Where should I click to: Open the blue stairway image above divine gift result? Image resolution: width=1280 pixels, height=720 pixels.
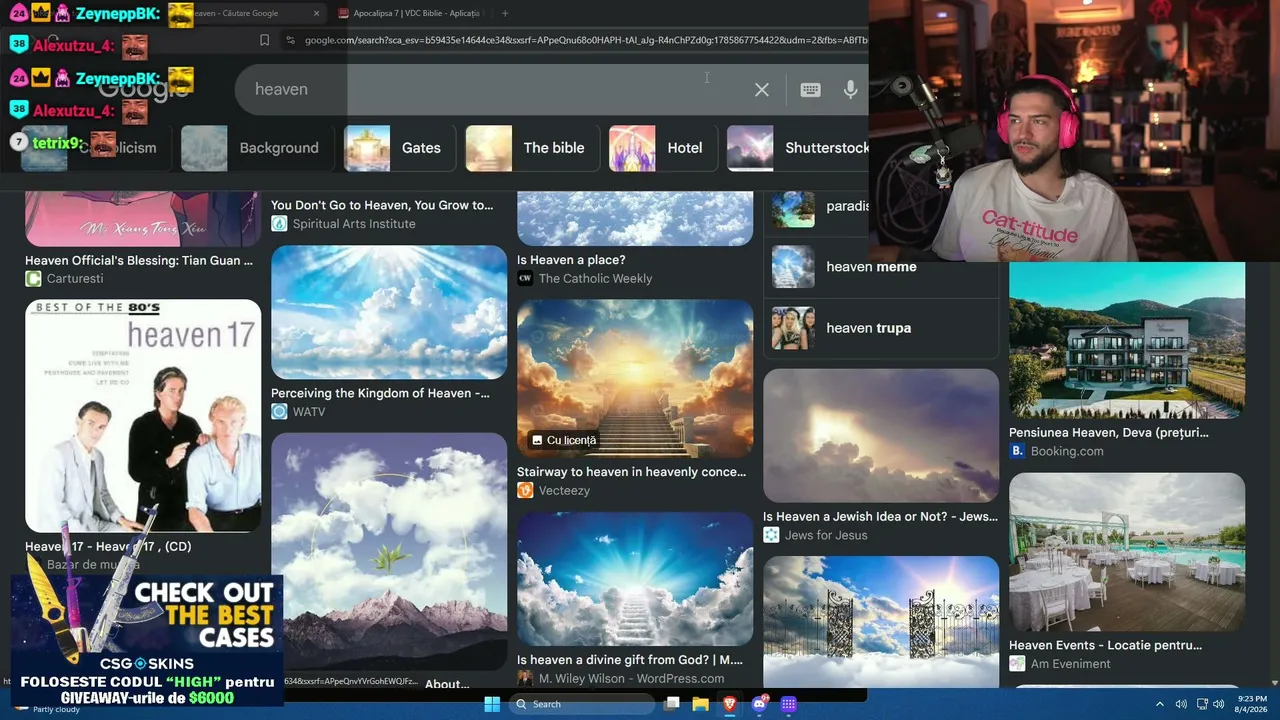coord(635,579)
